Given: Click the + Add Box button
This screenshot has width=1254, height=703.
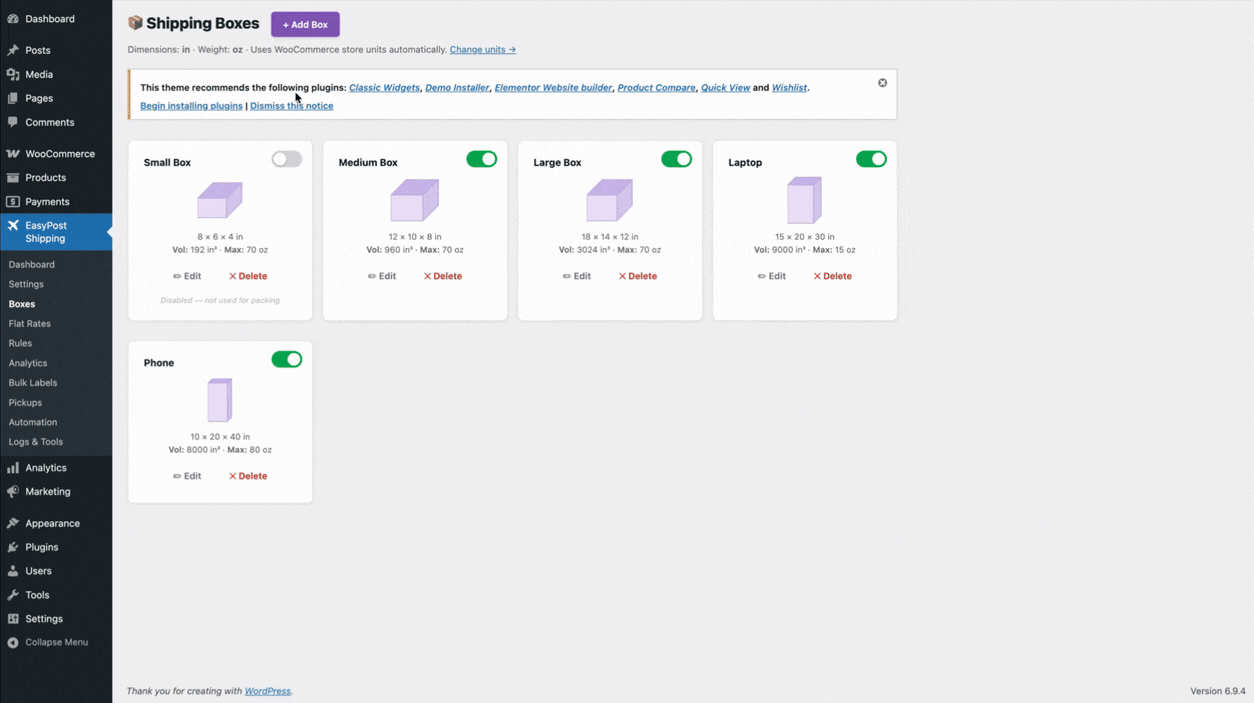Looking at the screenshot, I should click(x=305, y=24).
